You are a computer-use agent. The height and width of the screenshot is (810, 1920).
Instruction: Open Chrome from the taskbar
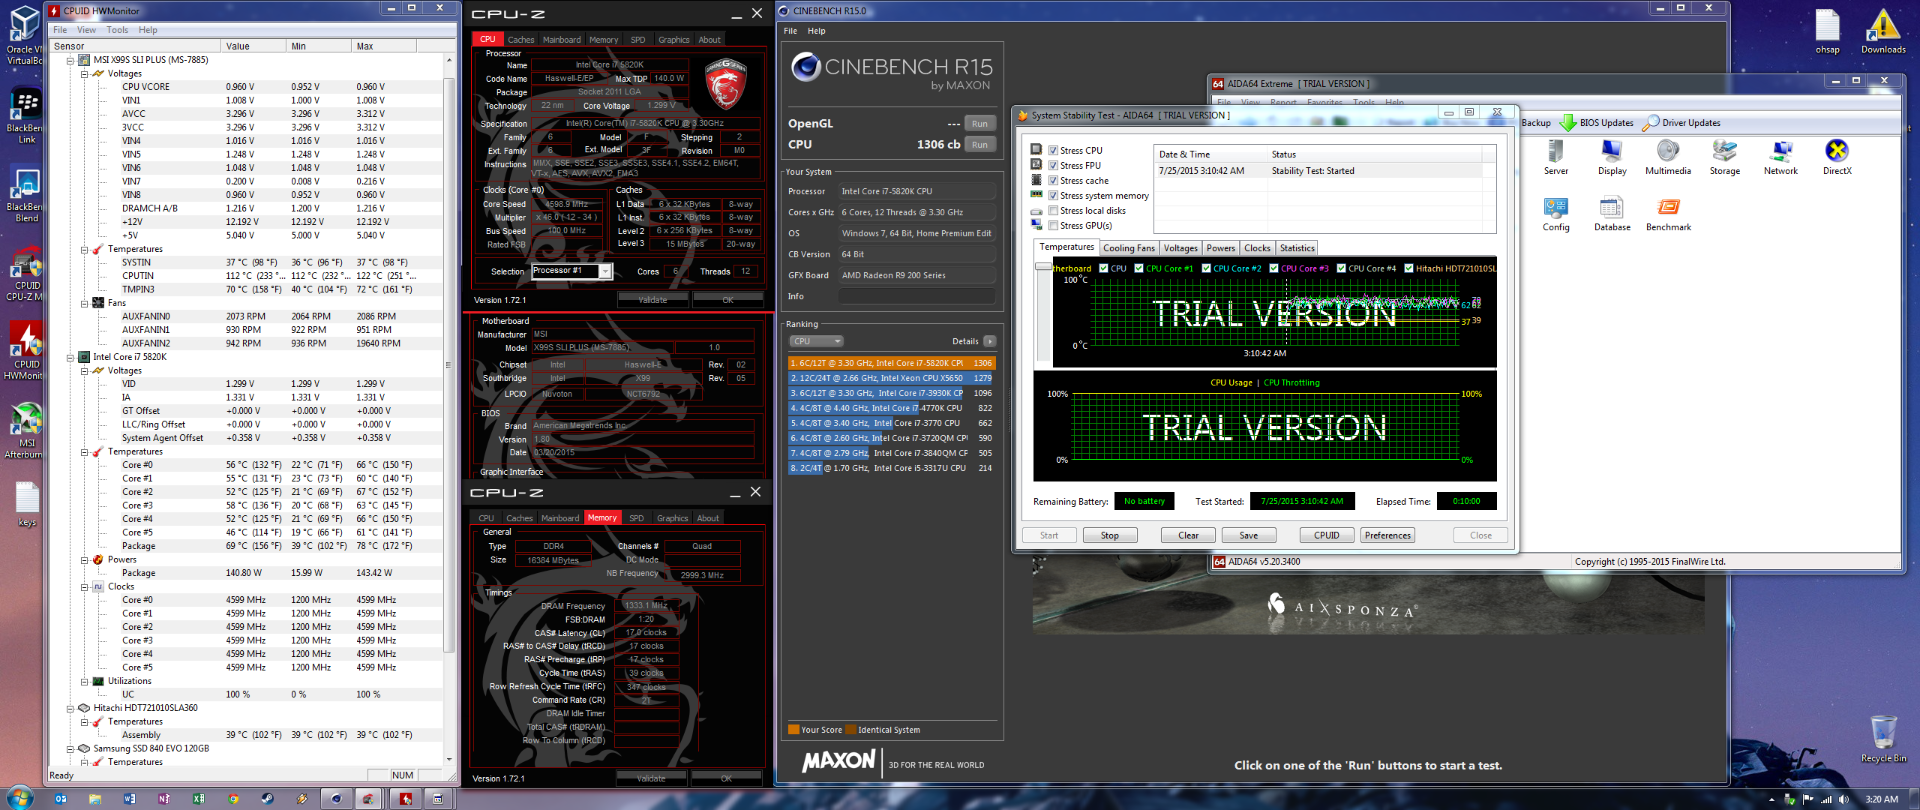[x=233, y=799]
